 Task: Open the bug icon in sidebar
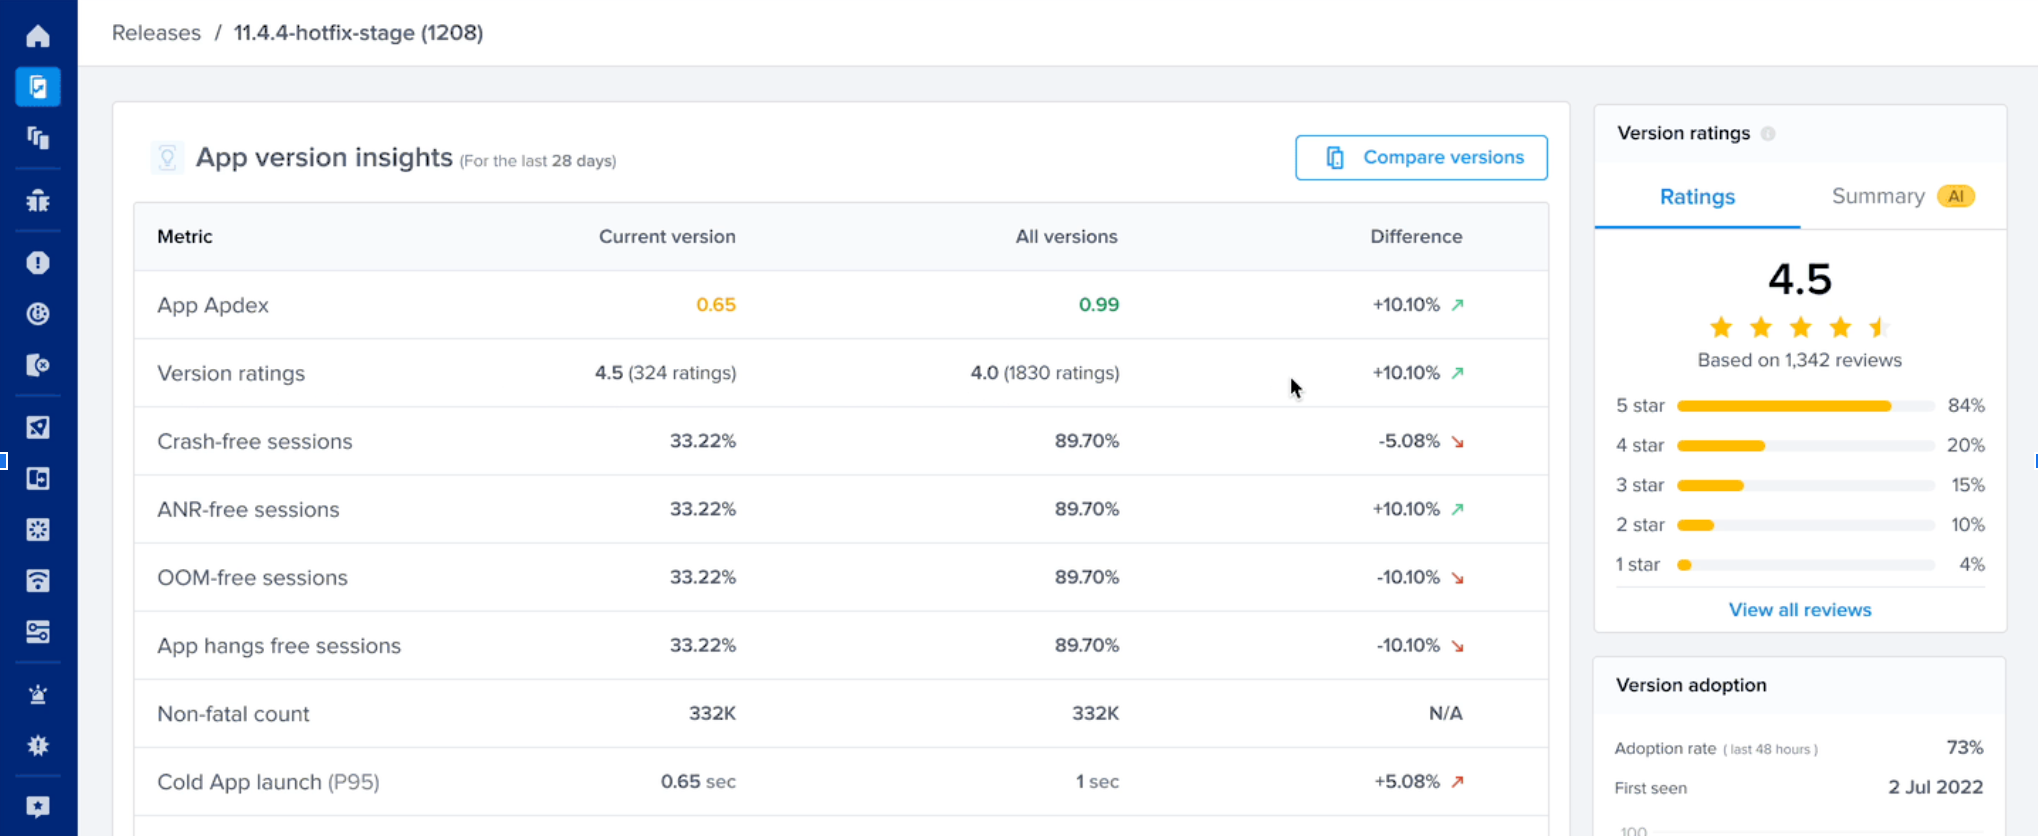coord(38,201)
